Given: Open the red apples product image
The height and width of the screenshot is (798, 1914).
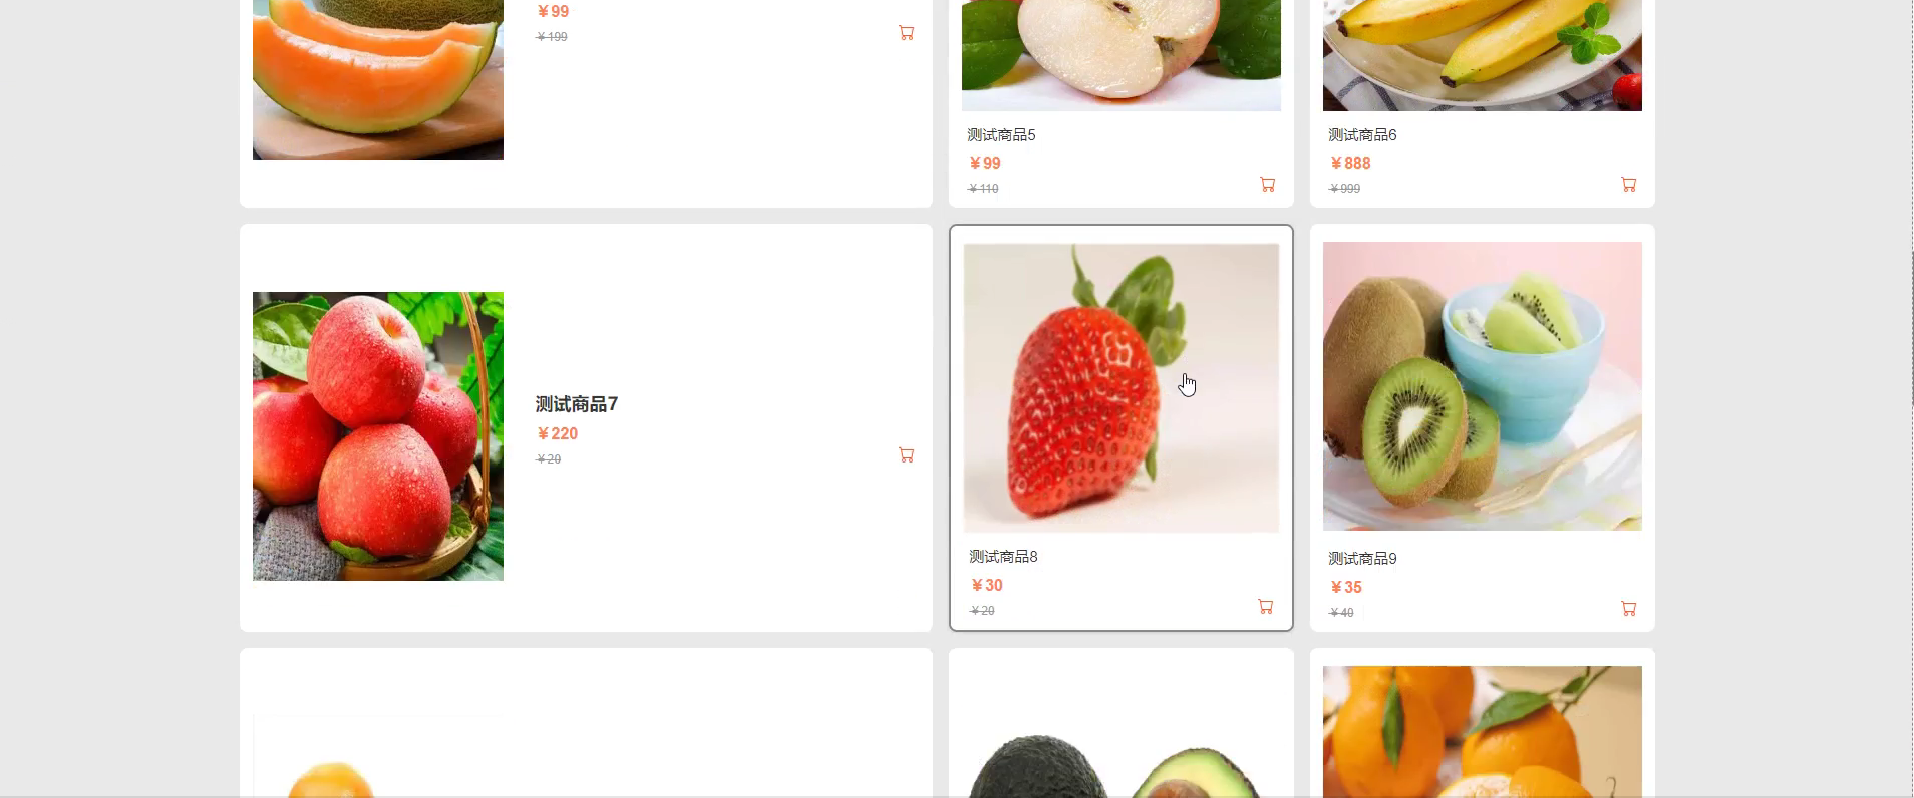Looking at the screenshot, I should click(x=378, y=436).
